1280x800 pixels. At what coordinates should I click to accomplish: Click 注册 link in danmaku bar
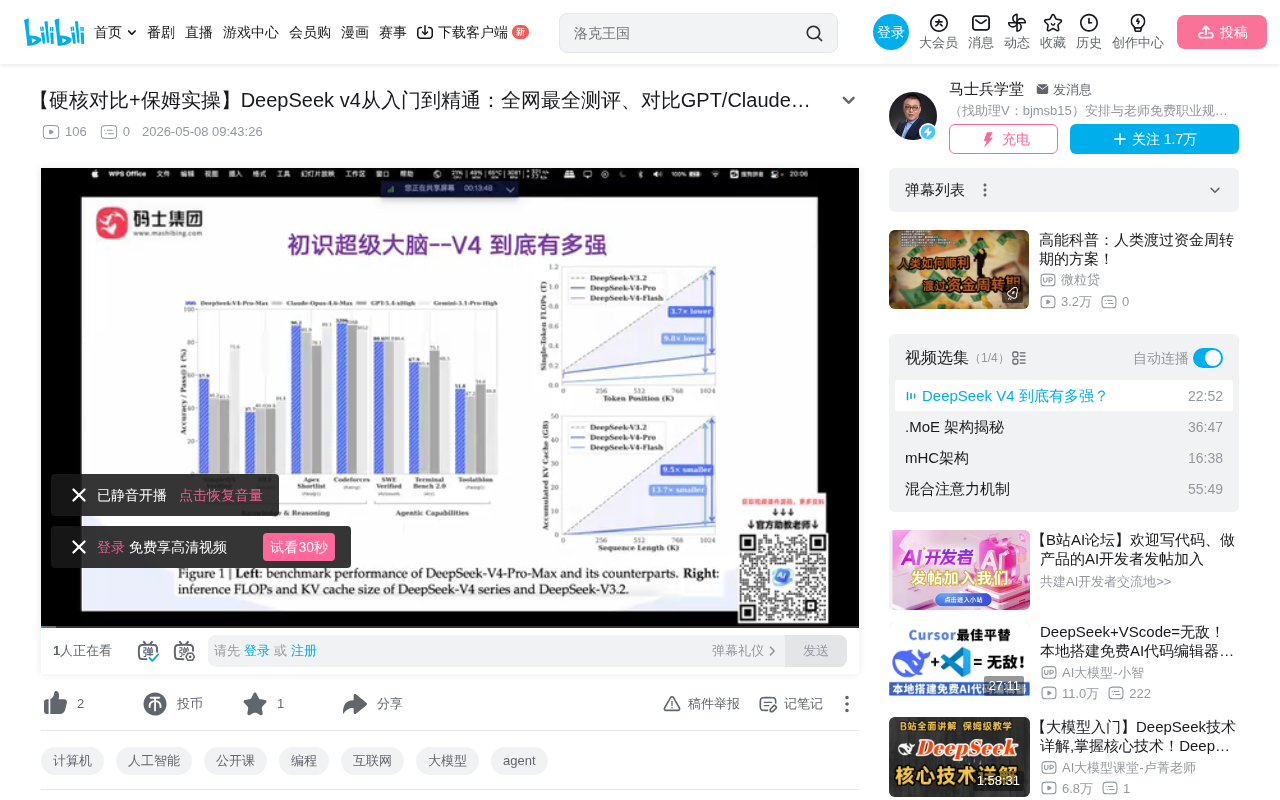pyautogui.click(x=304, y=651)
